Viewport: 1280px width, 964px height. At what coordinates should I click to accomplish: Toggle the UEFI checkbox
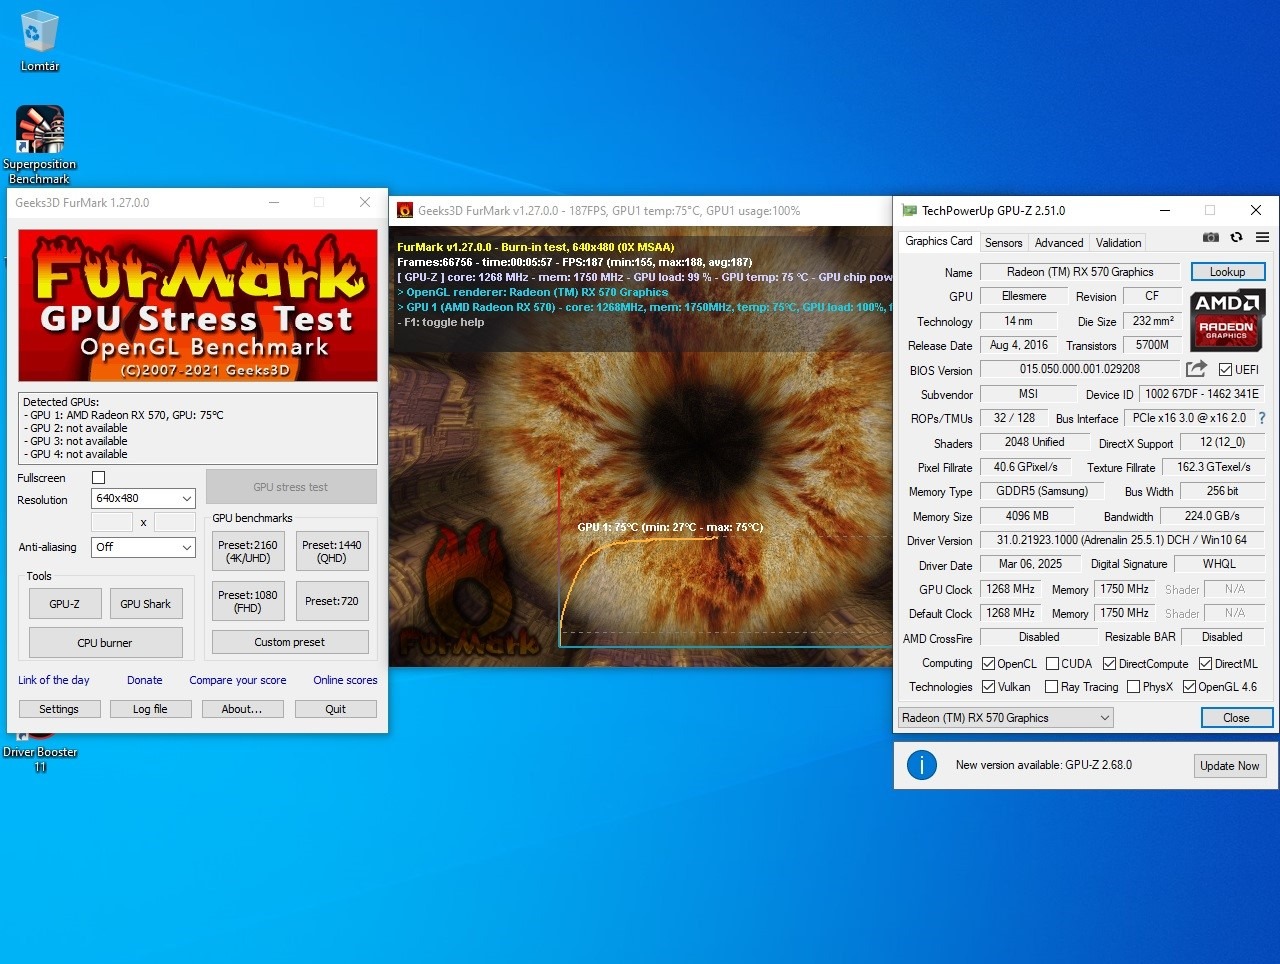(1225, 369)
